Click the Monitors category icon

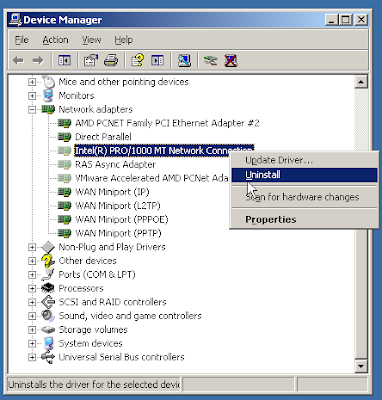pos(48,96)
